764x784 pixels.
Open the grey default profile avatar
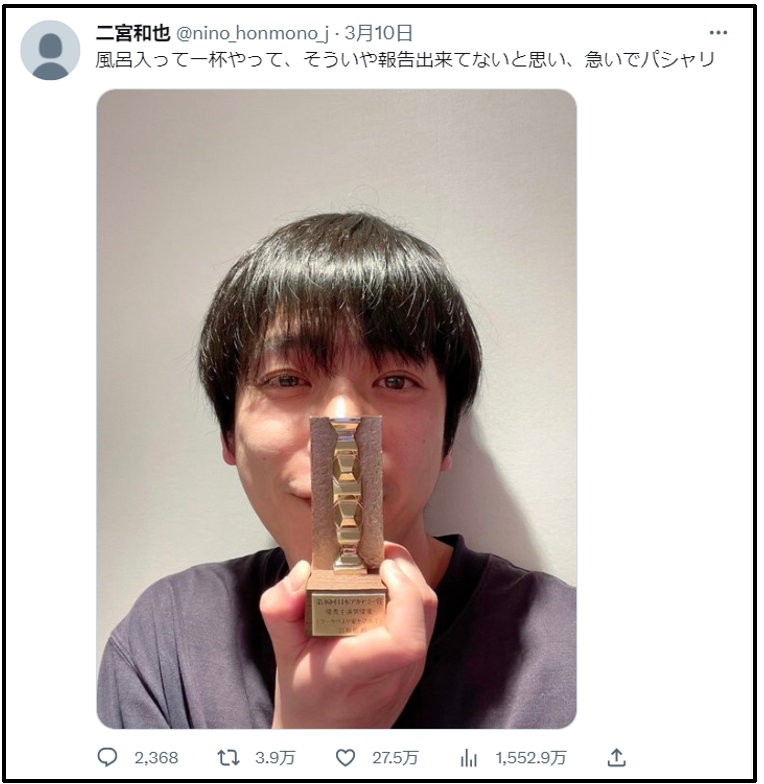point(50,50)
